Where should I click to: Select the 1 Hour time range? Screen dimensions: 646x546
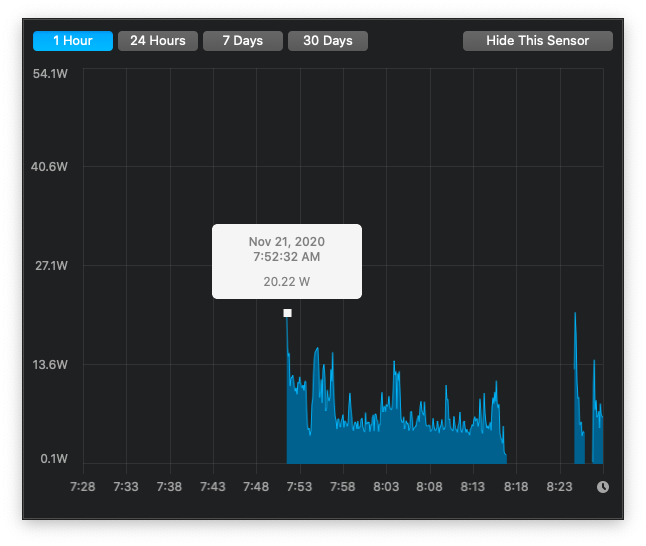point(73,41)
